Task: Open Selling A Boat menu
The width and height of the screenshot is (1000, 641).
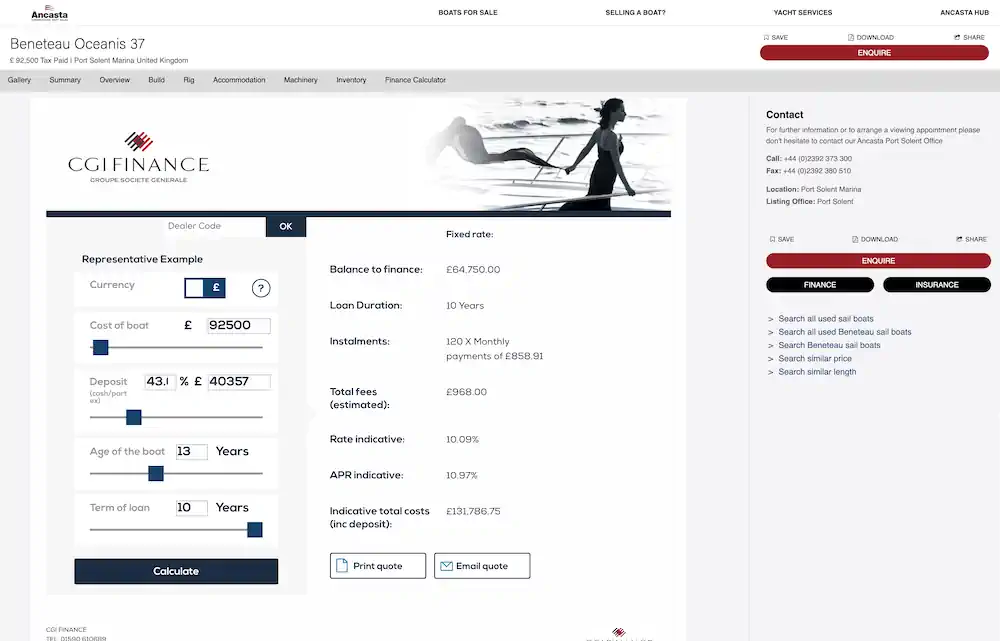Action: pos(635,13)
